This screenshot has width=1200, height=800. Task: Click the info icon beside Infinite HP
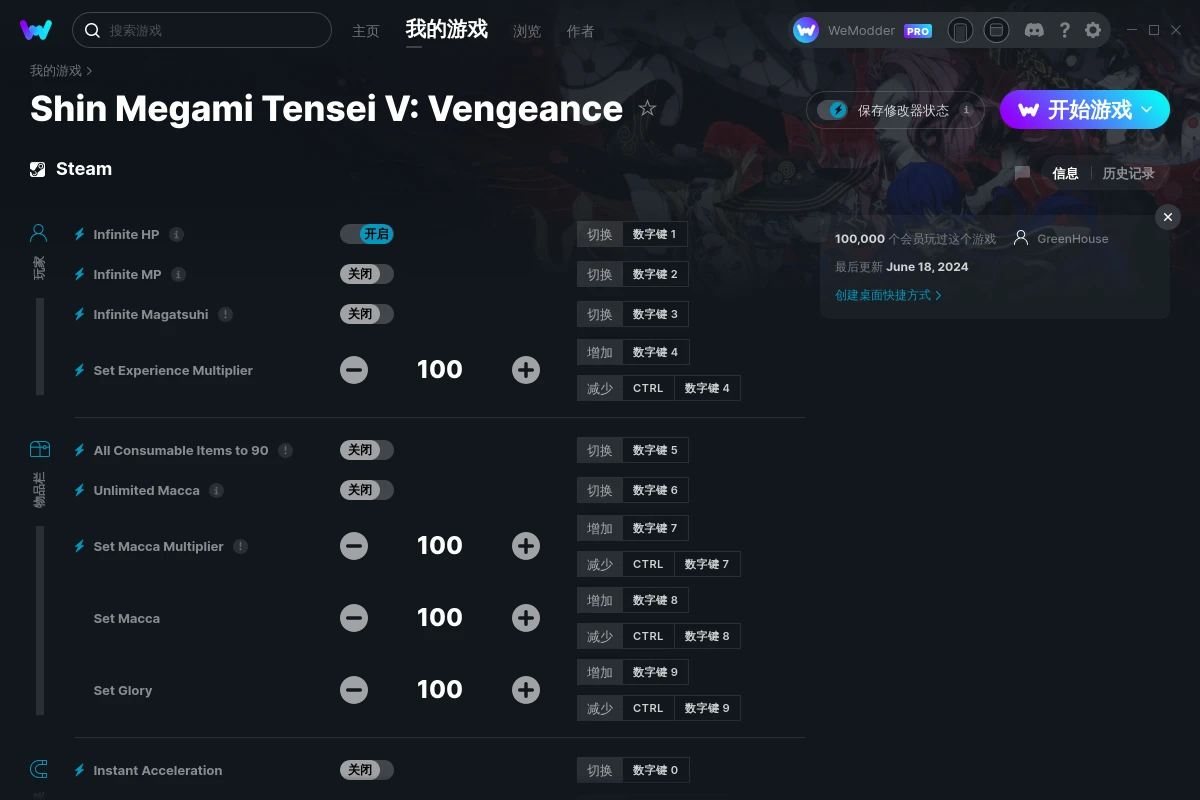pos(176,234)
